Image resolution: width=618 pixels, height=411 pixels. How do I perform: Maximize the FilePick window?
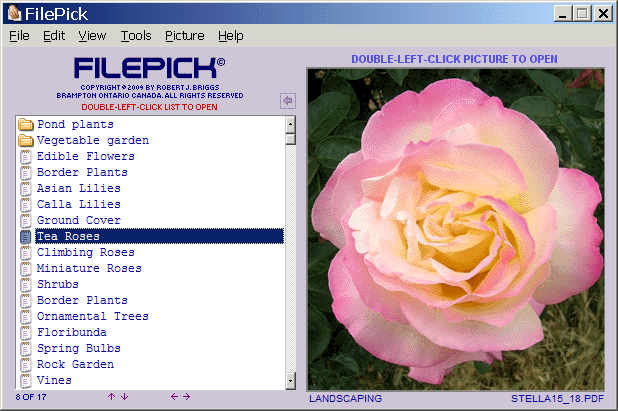(582, 14)
